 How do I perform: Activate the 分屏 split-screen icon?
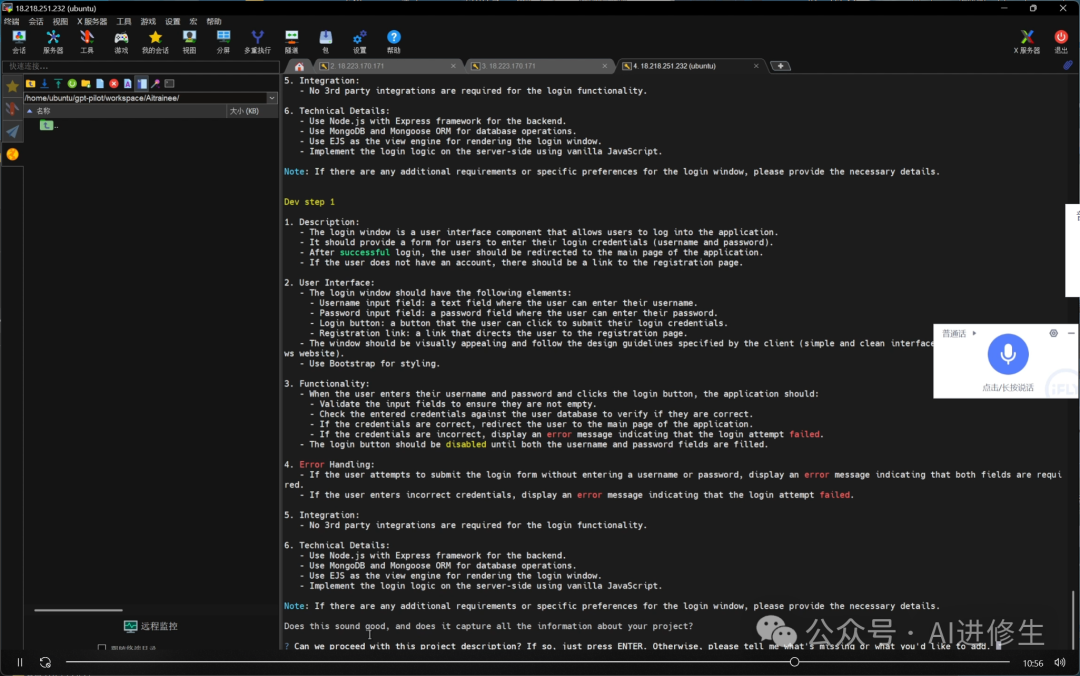(223, 41)
